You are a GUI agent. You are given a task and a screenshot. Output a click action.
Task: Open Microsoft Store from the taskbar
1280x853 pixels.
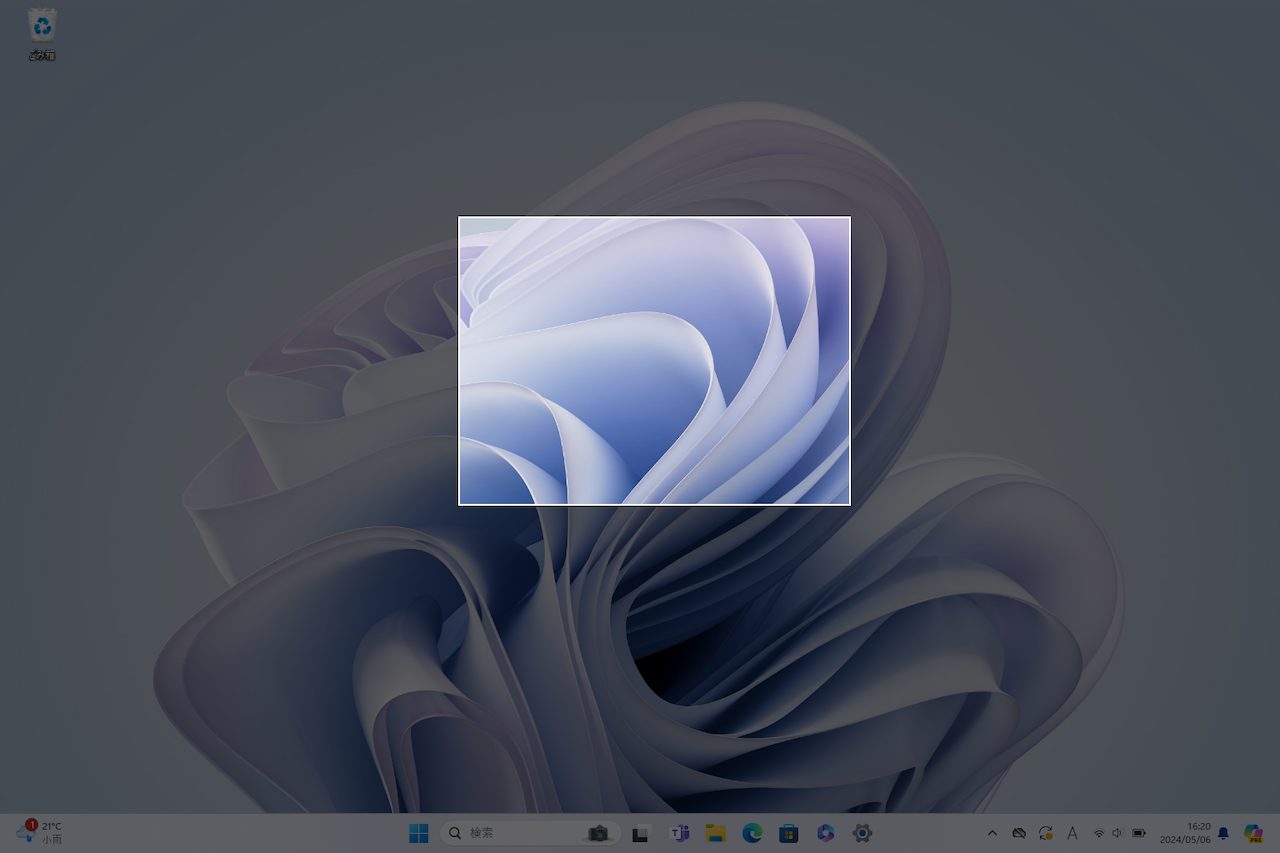789,833
